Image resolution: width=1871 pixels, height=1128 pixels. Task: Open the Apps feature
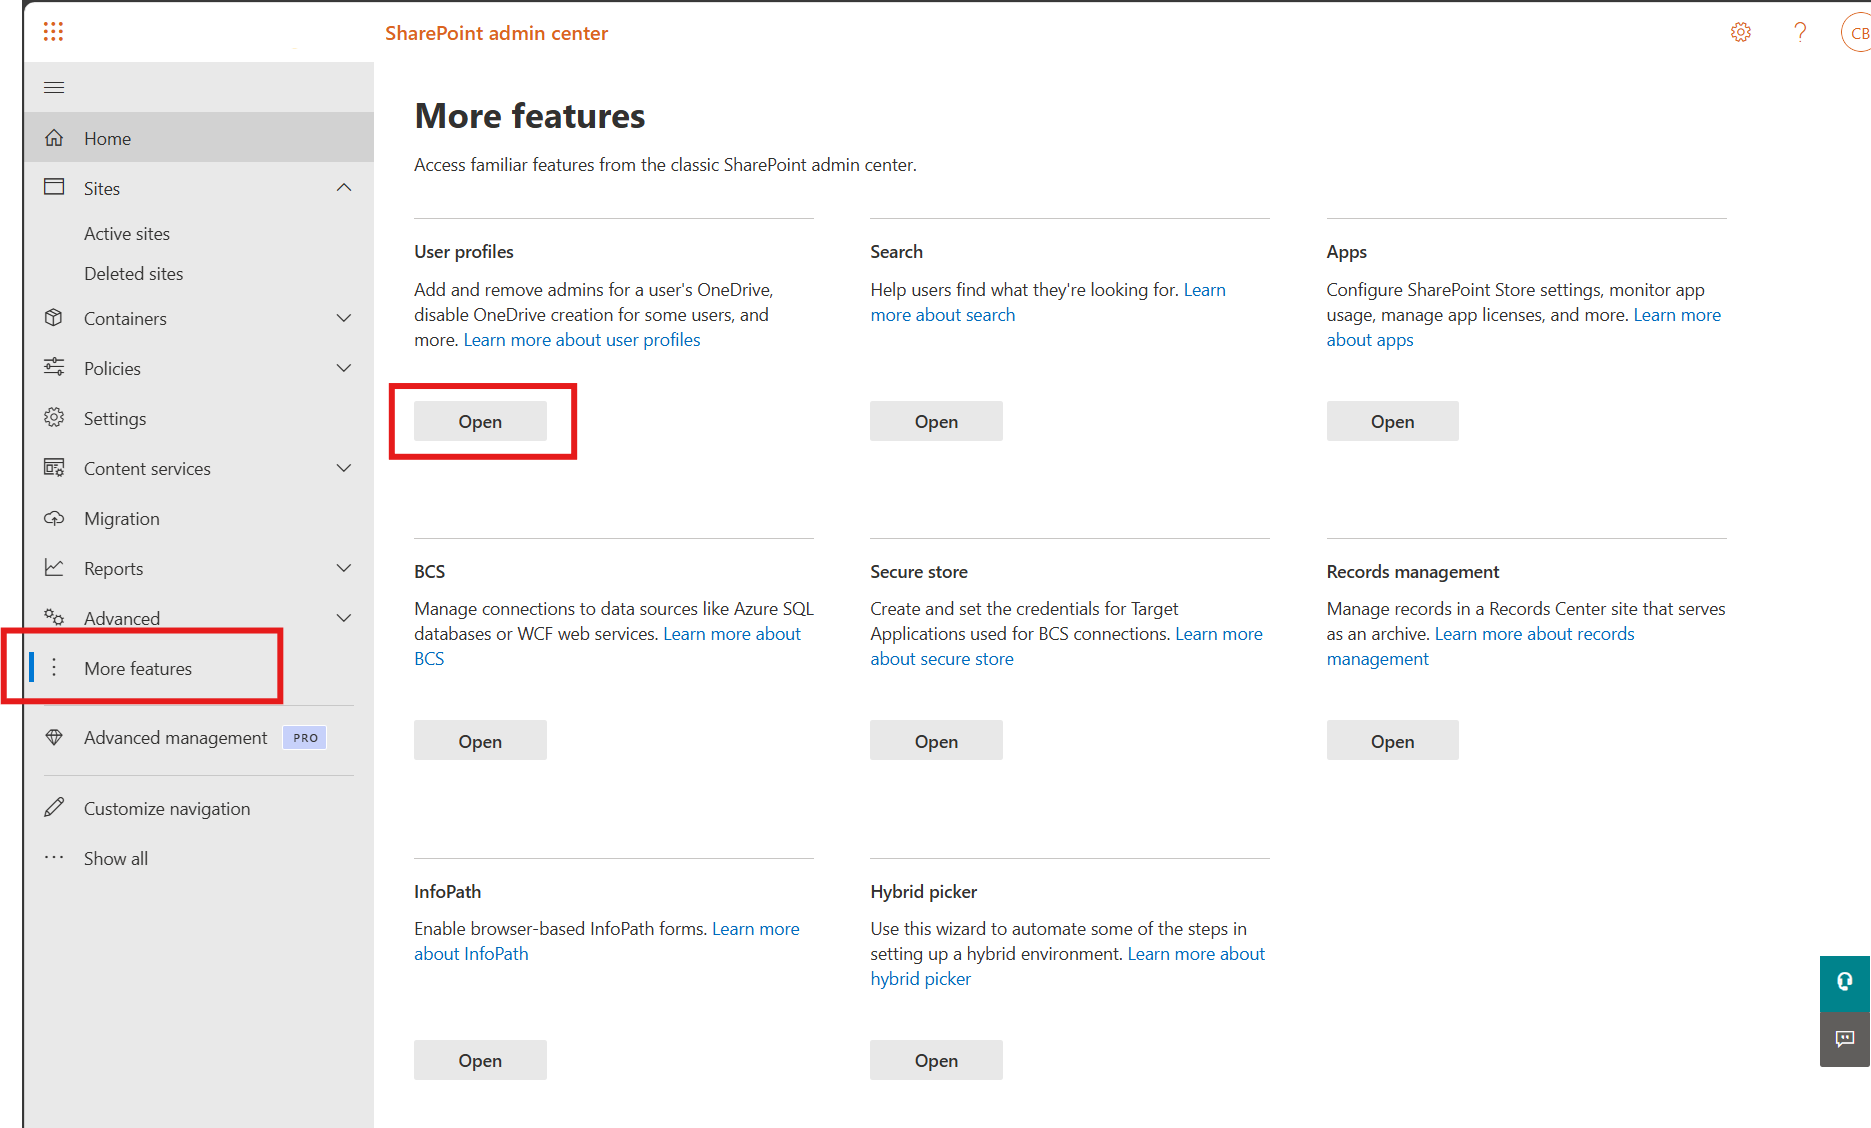1392,421
